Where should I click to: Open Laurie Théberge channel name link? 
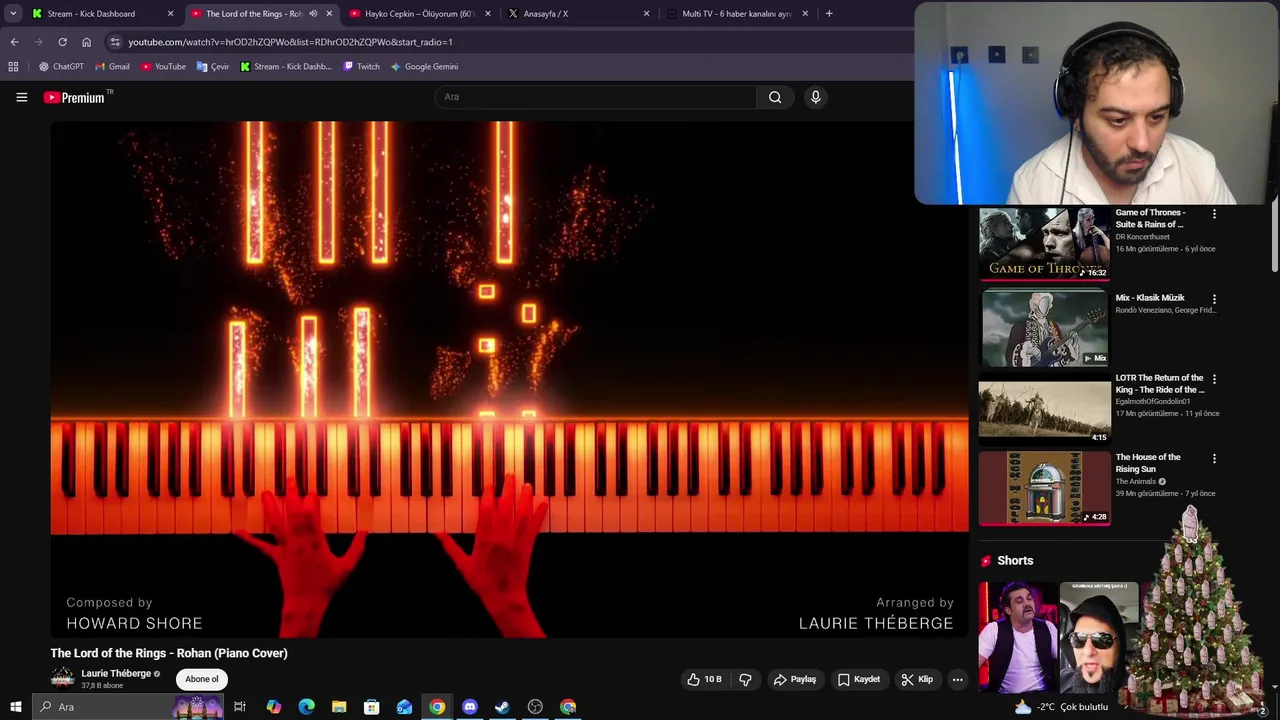pos(116,673)
